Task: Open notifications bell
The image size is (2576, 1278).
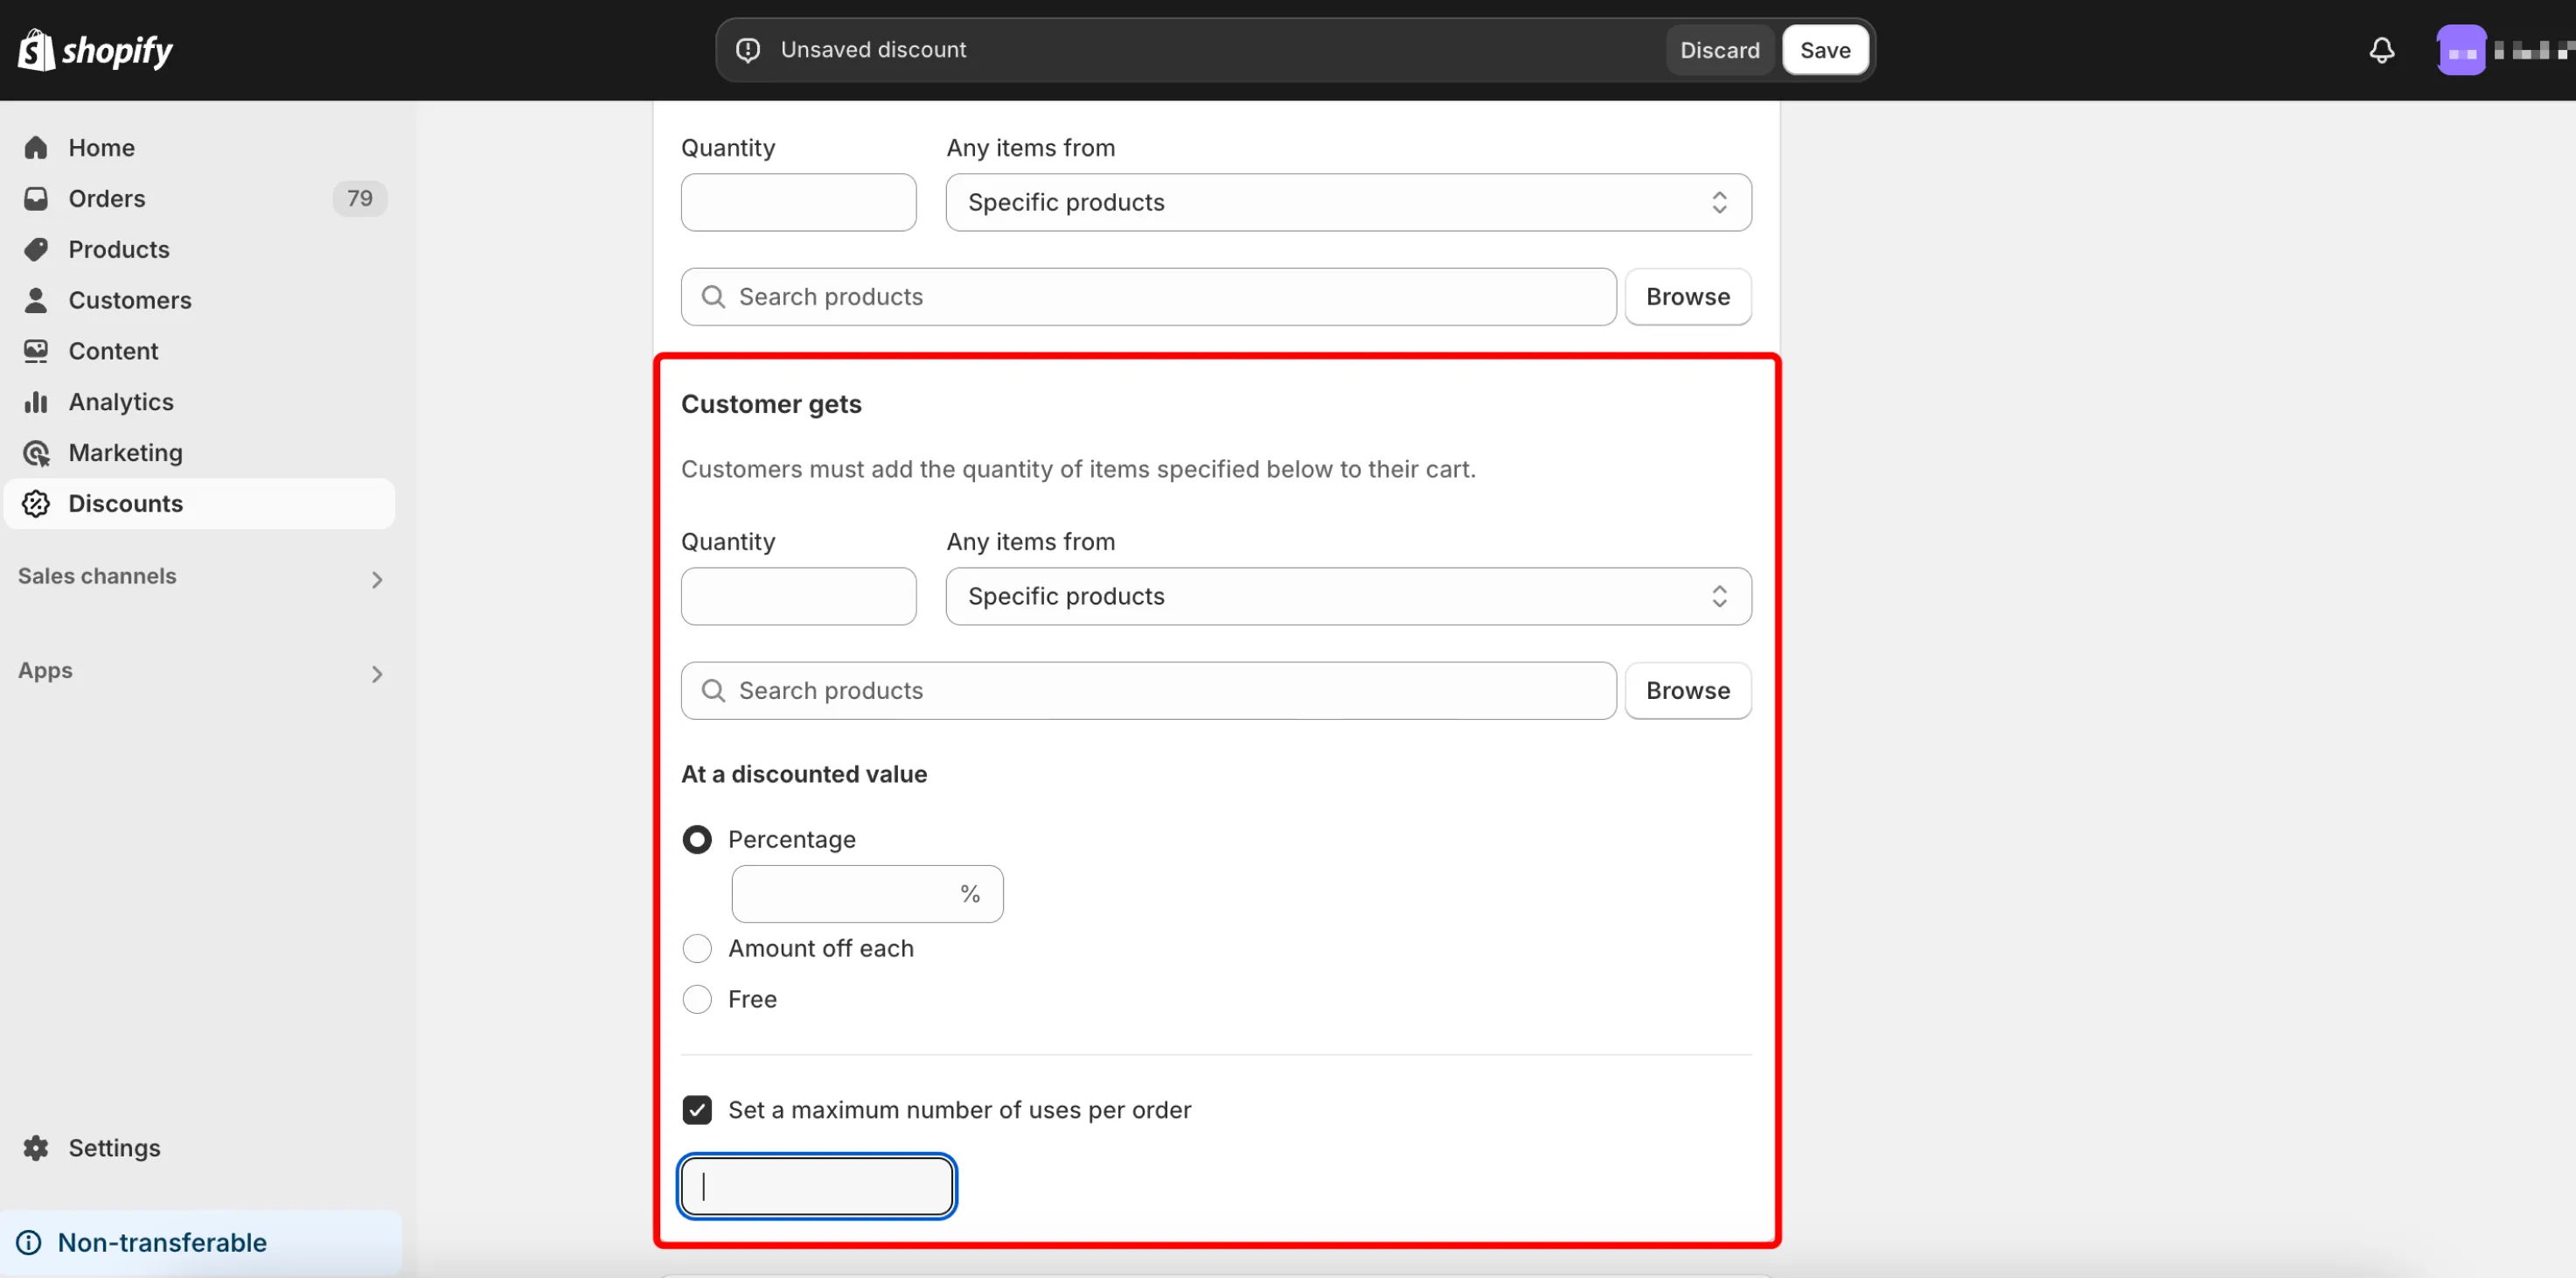Action: tap(2381, 50)
